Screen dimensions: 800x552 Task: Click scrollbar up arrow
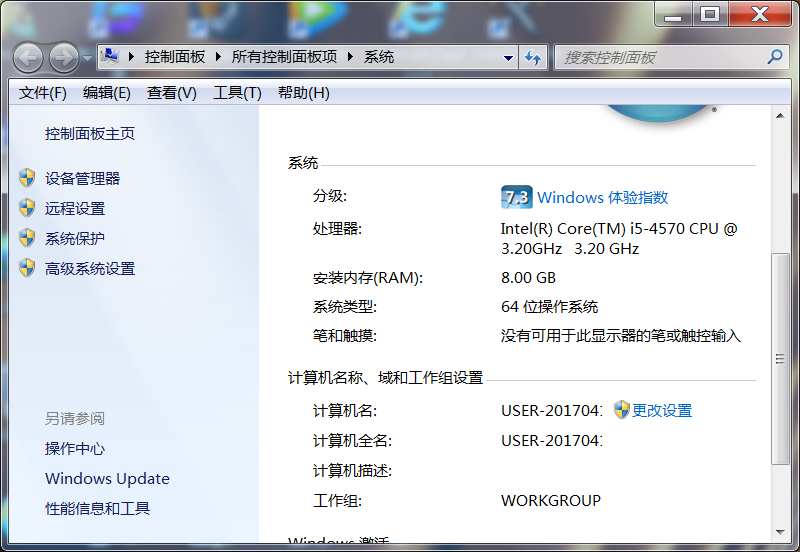pos(780,116)
